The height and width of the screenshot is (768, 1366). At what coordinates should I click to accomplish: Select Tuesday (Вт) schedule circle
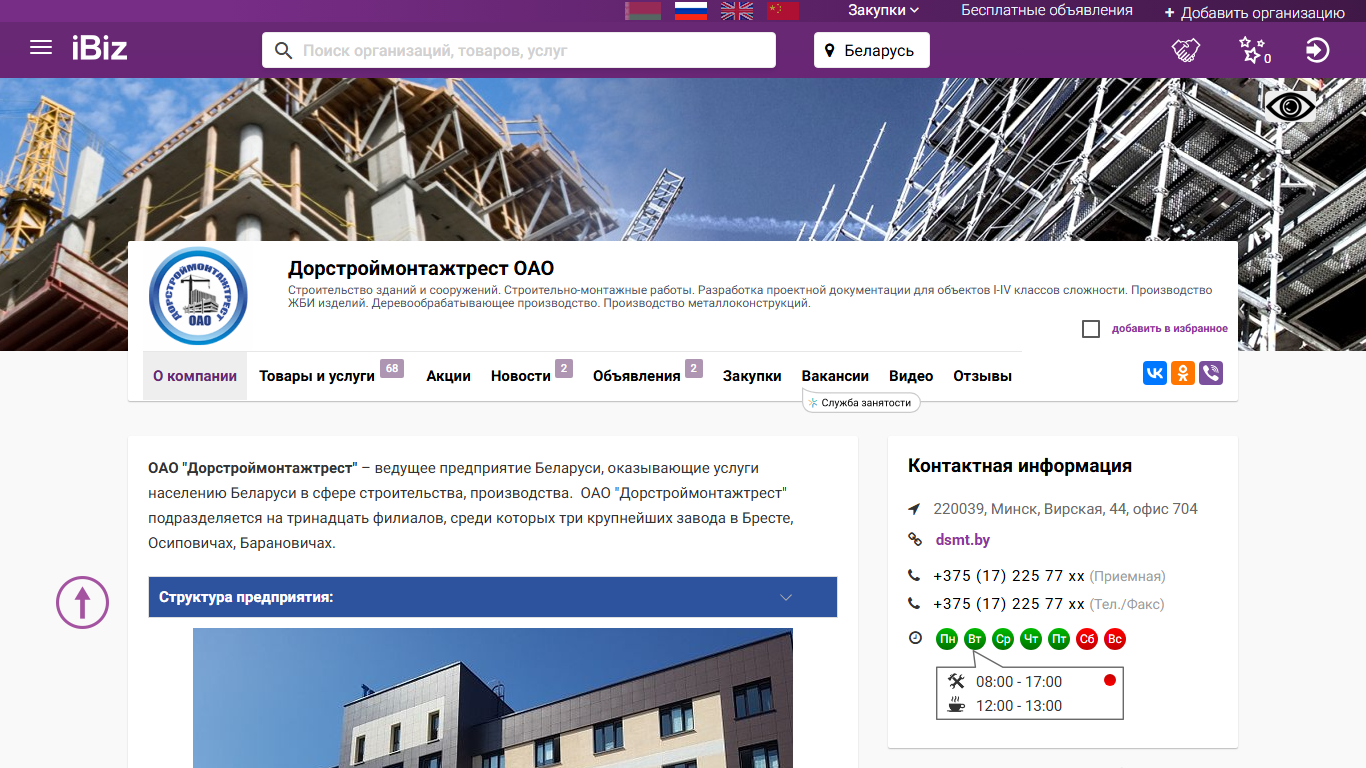975,639
